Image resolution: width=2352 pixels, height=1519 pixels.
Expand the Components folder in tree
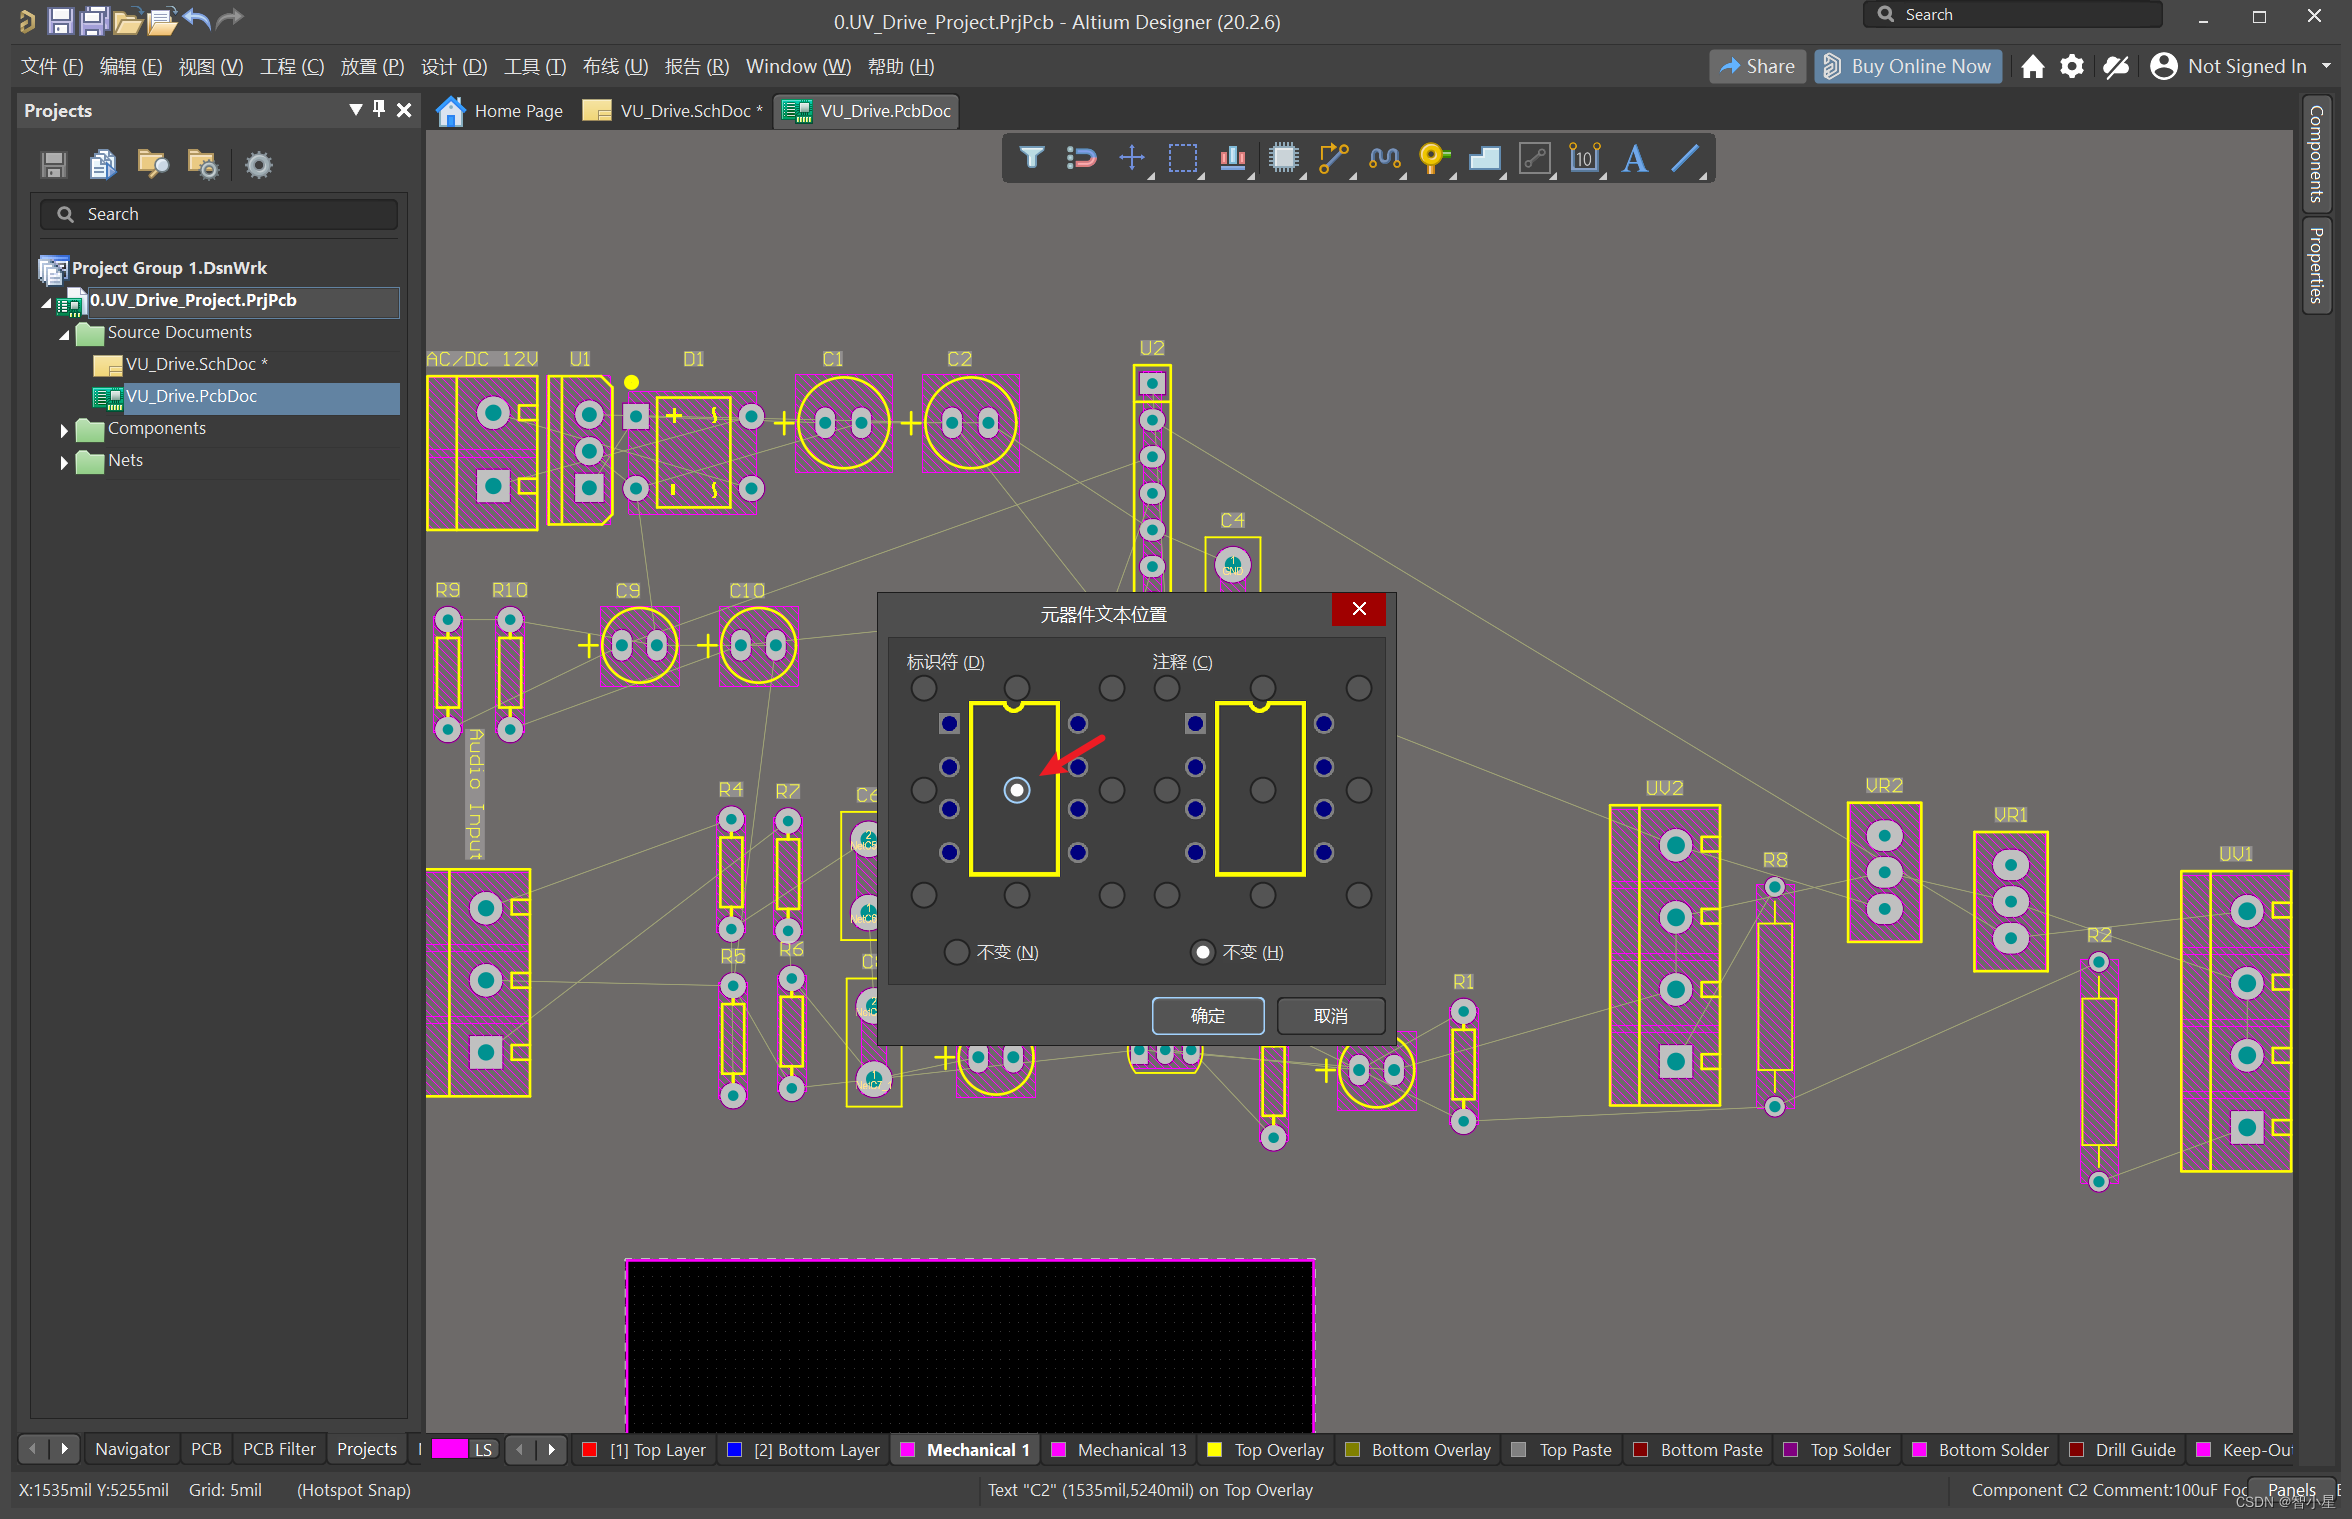click(x=64, y=430)
